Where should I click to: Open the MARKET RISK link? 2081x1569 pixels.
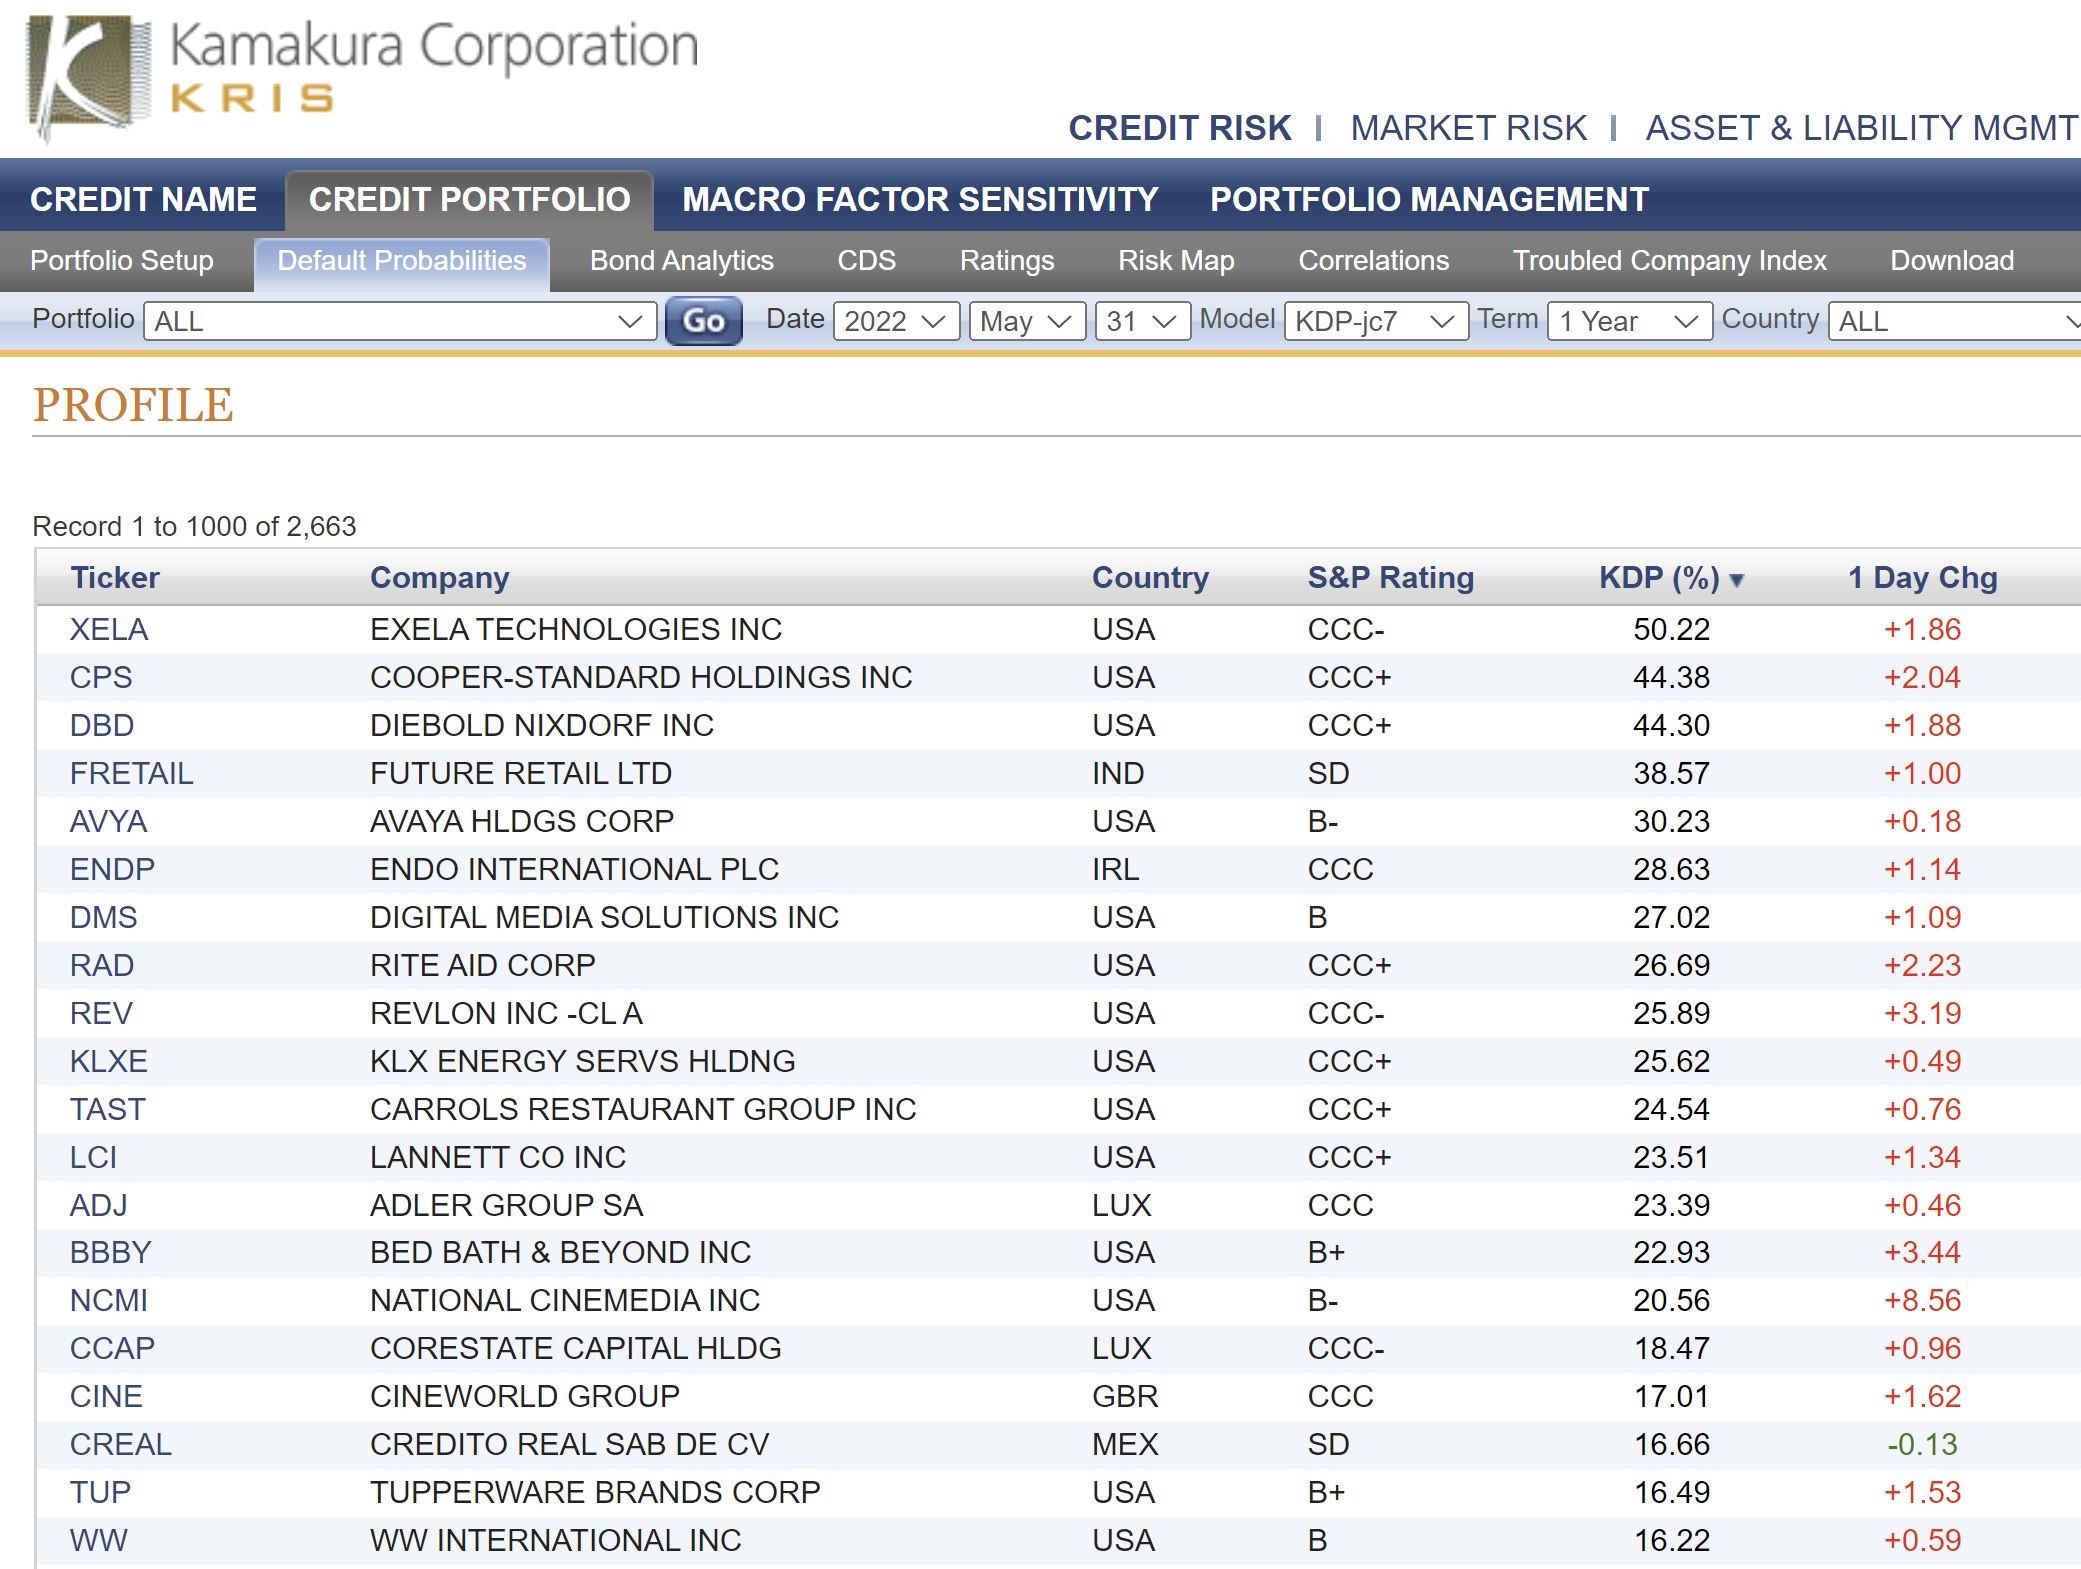pyautogui.click(x=1467, y=128)
